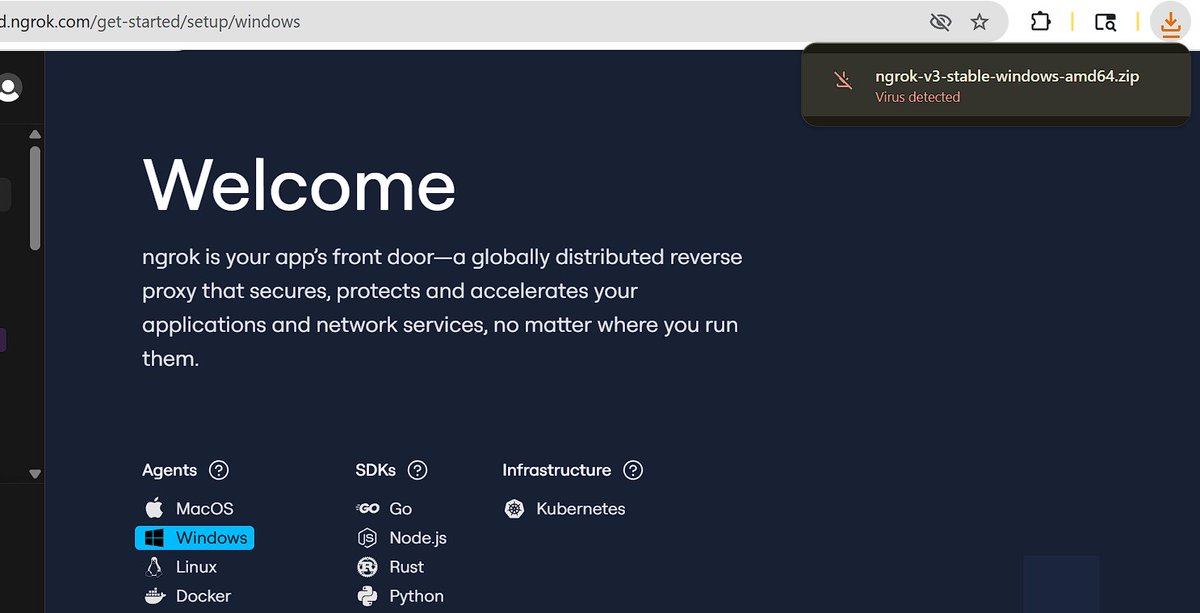Viewport: 1200px width, 613px height.
Task: Bookmark this page with the star icon
Action: pyautogui.click(x=980, y=21)
